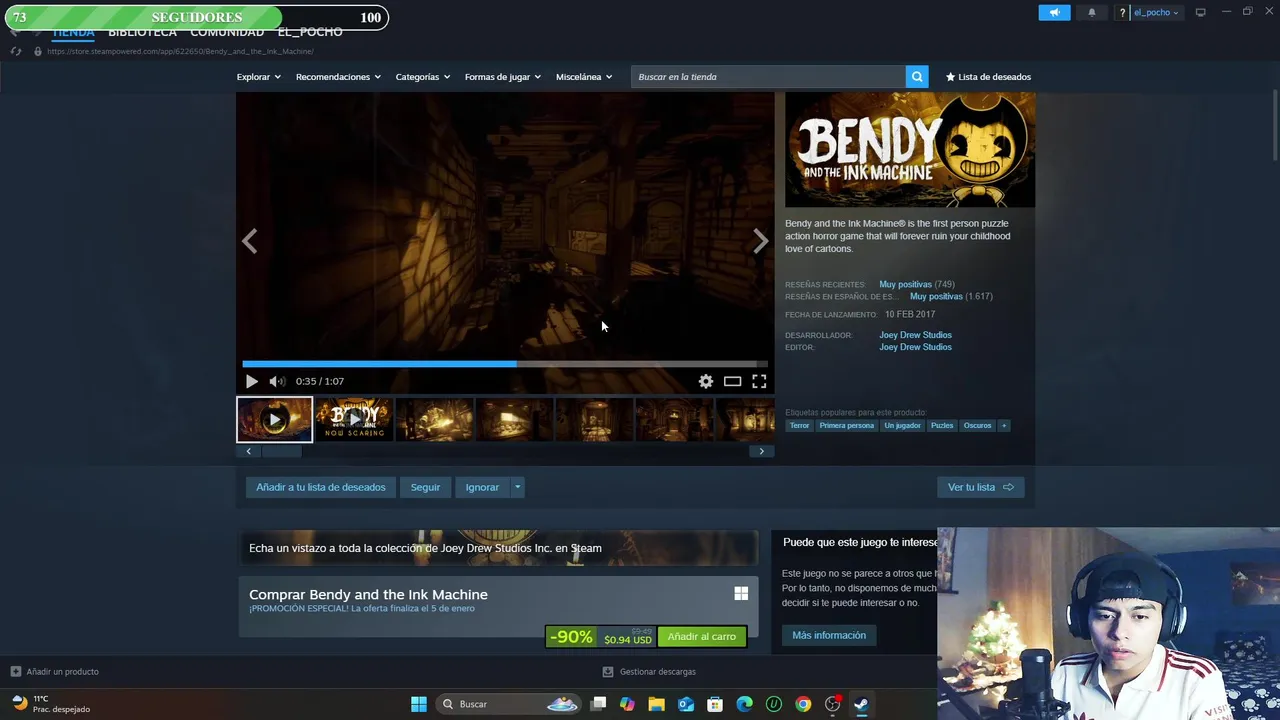Screen dimensions: 1280x720
Task: Select the third screenshot thumbnail
Action: click(434, 420)
